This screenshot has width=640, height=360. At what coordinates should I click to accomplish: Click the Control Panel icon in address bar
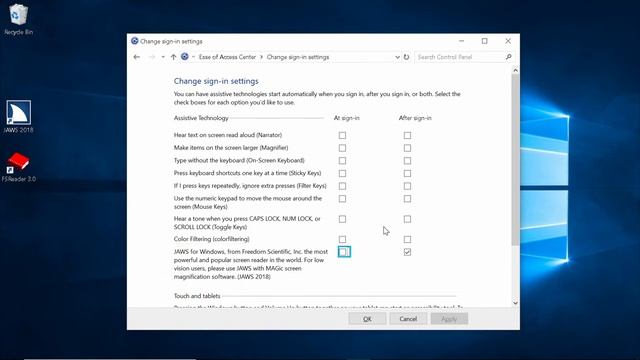[x=184, y=57]
